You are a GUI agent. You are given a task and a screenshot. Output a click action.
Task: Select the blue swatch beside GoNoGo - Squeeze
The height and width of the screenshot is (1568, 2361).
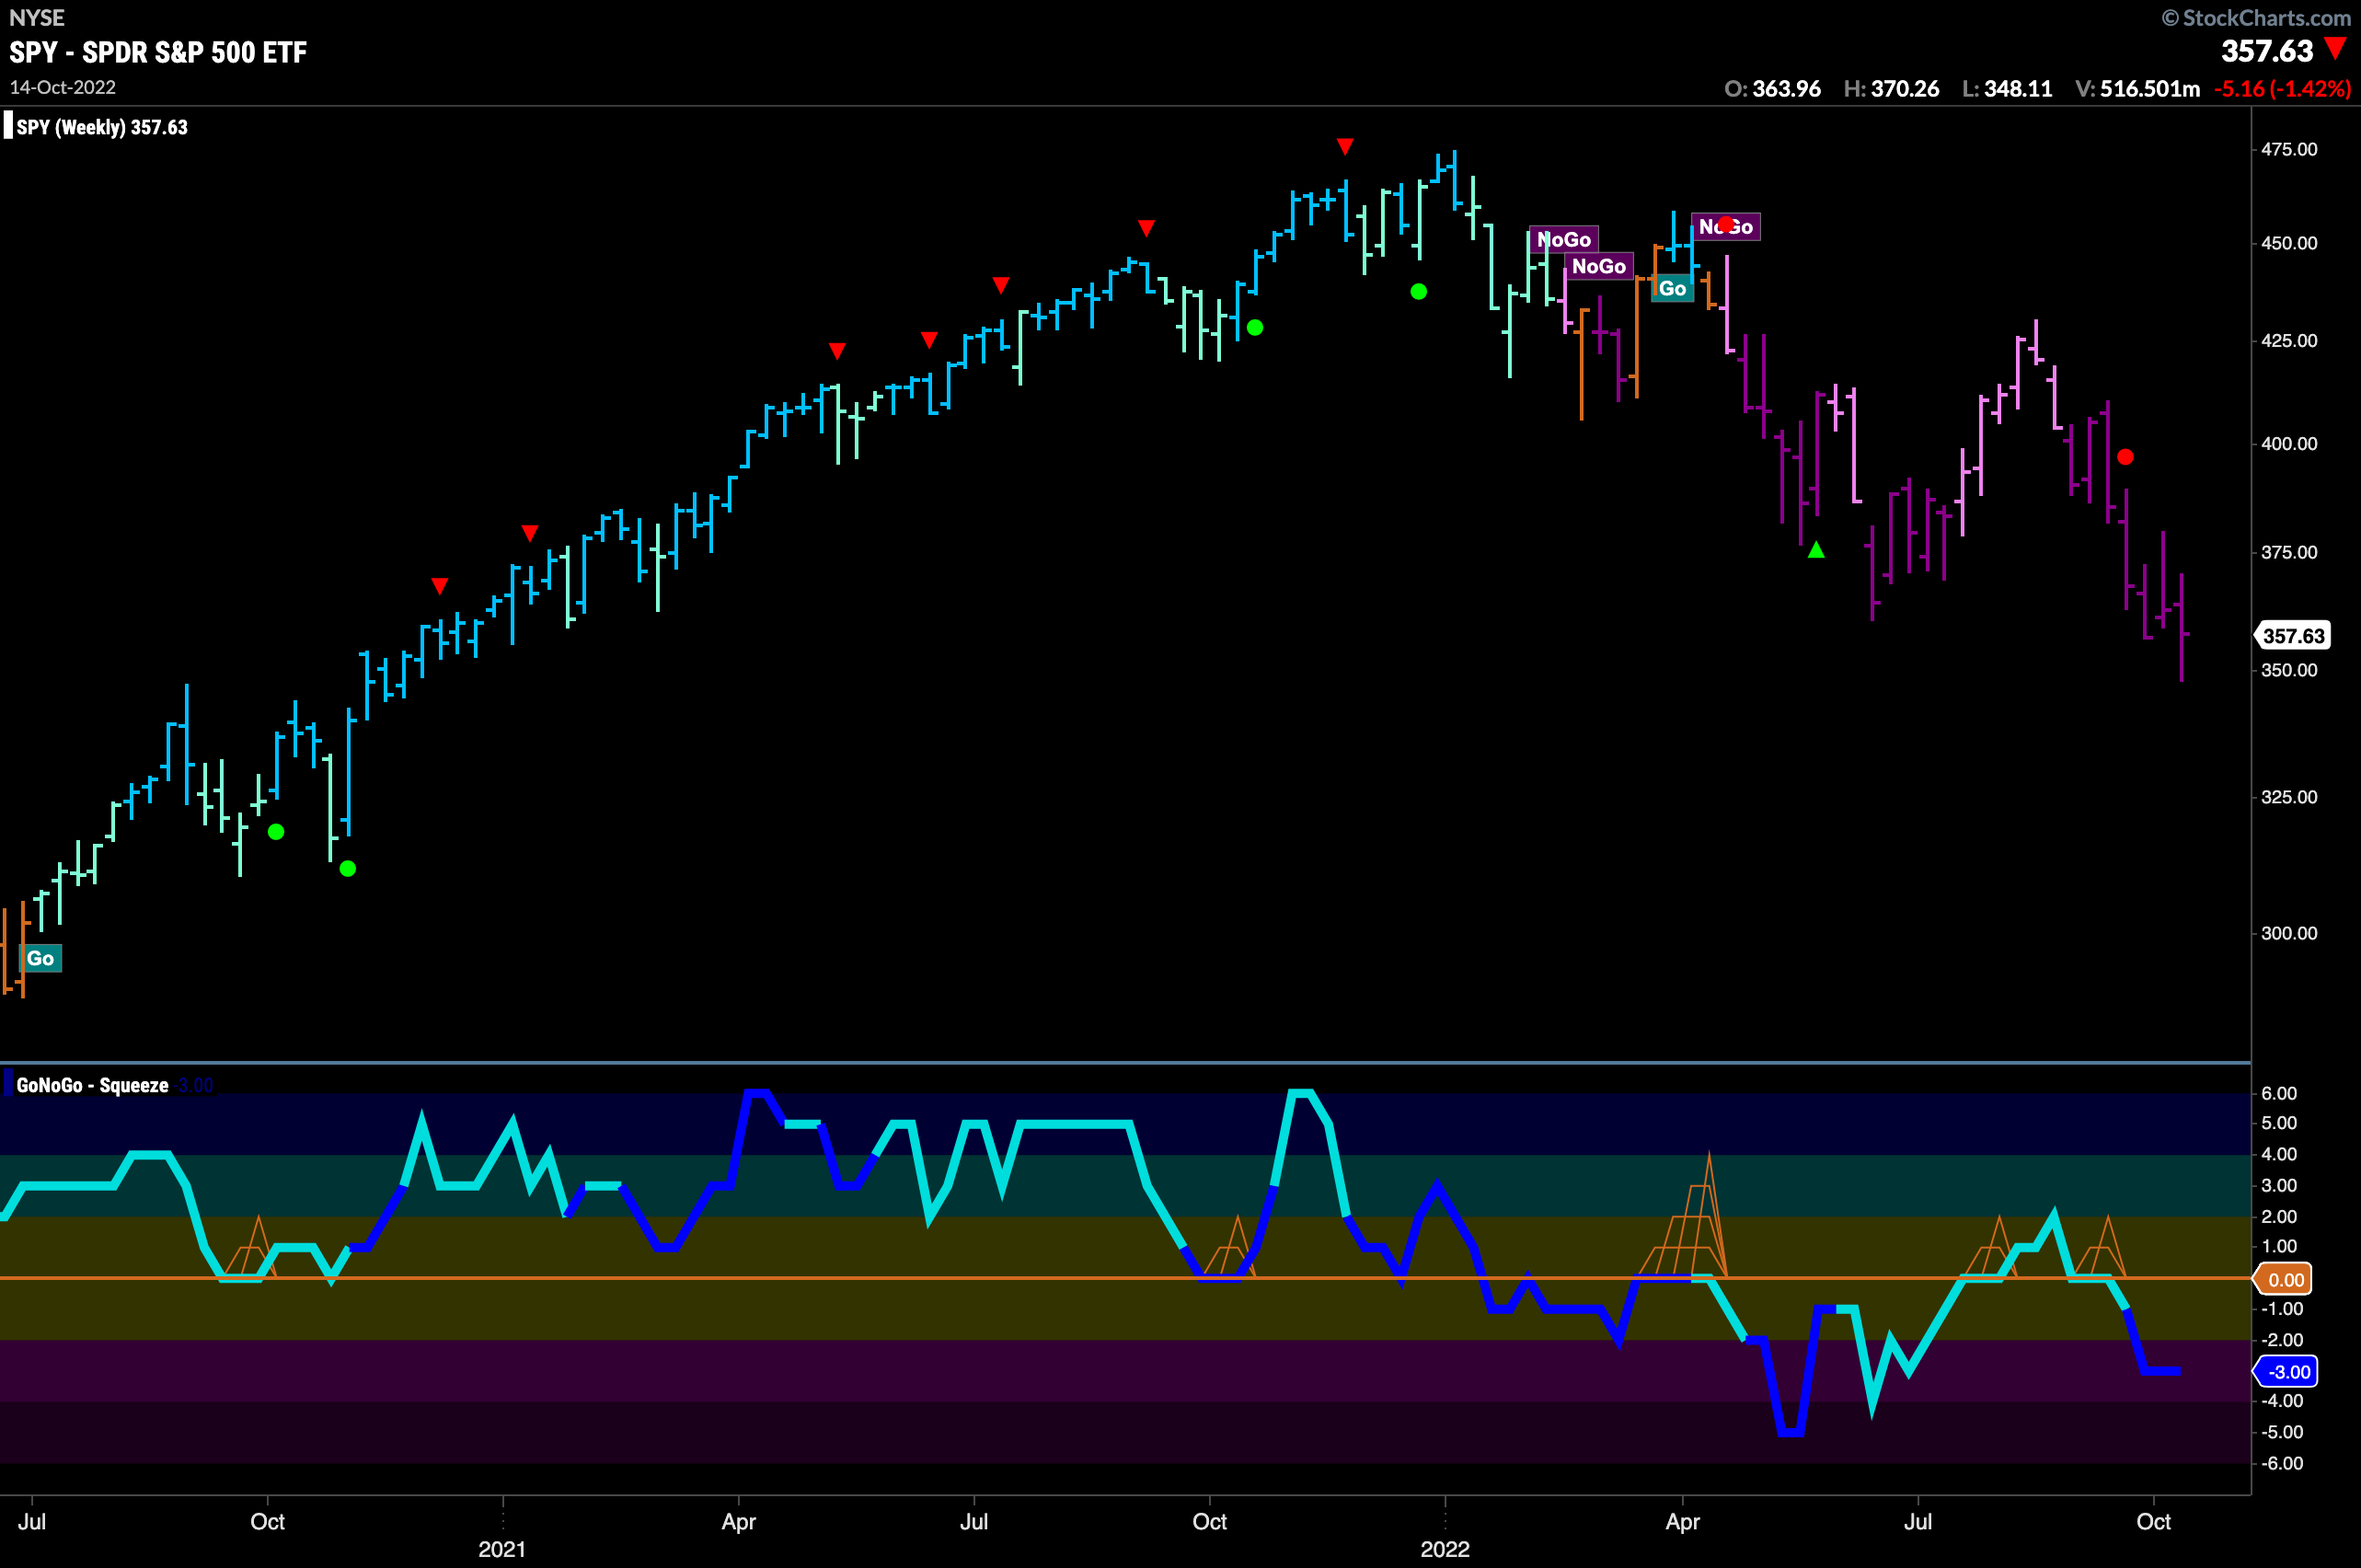click(8, 1084)
